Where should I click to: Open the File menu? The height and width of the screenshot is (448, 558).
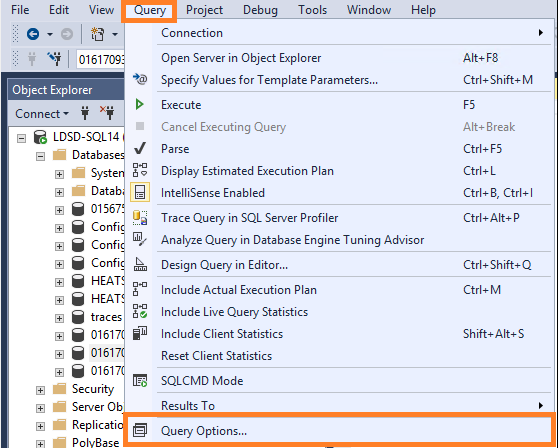(x=20, y=10)
